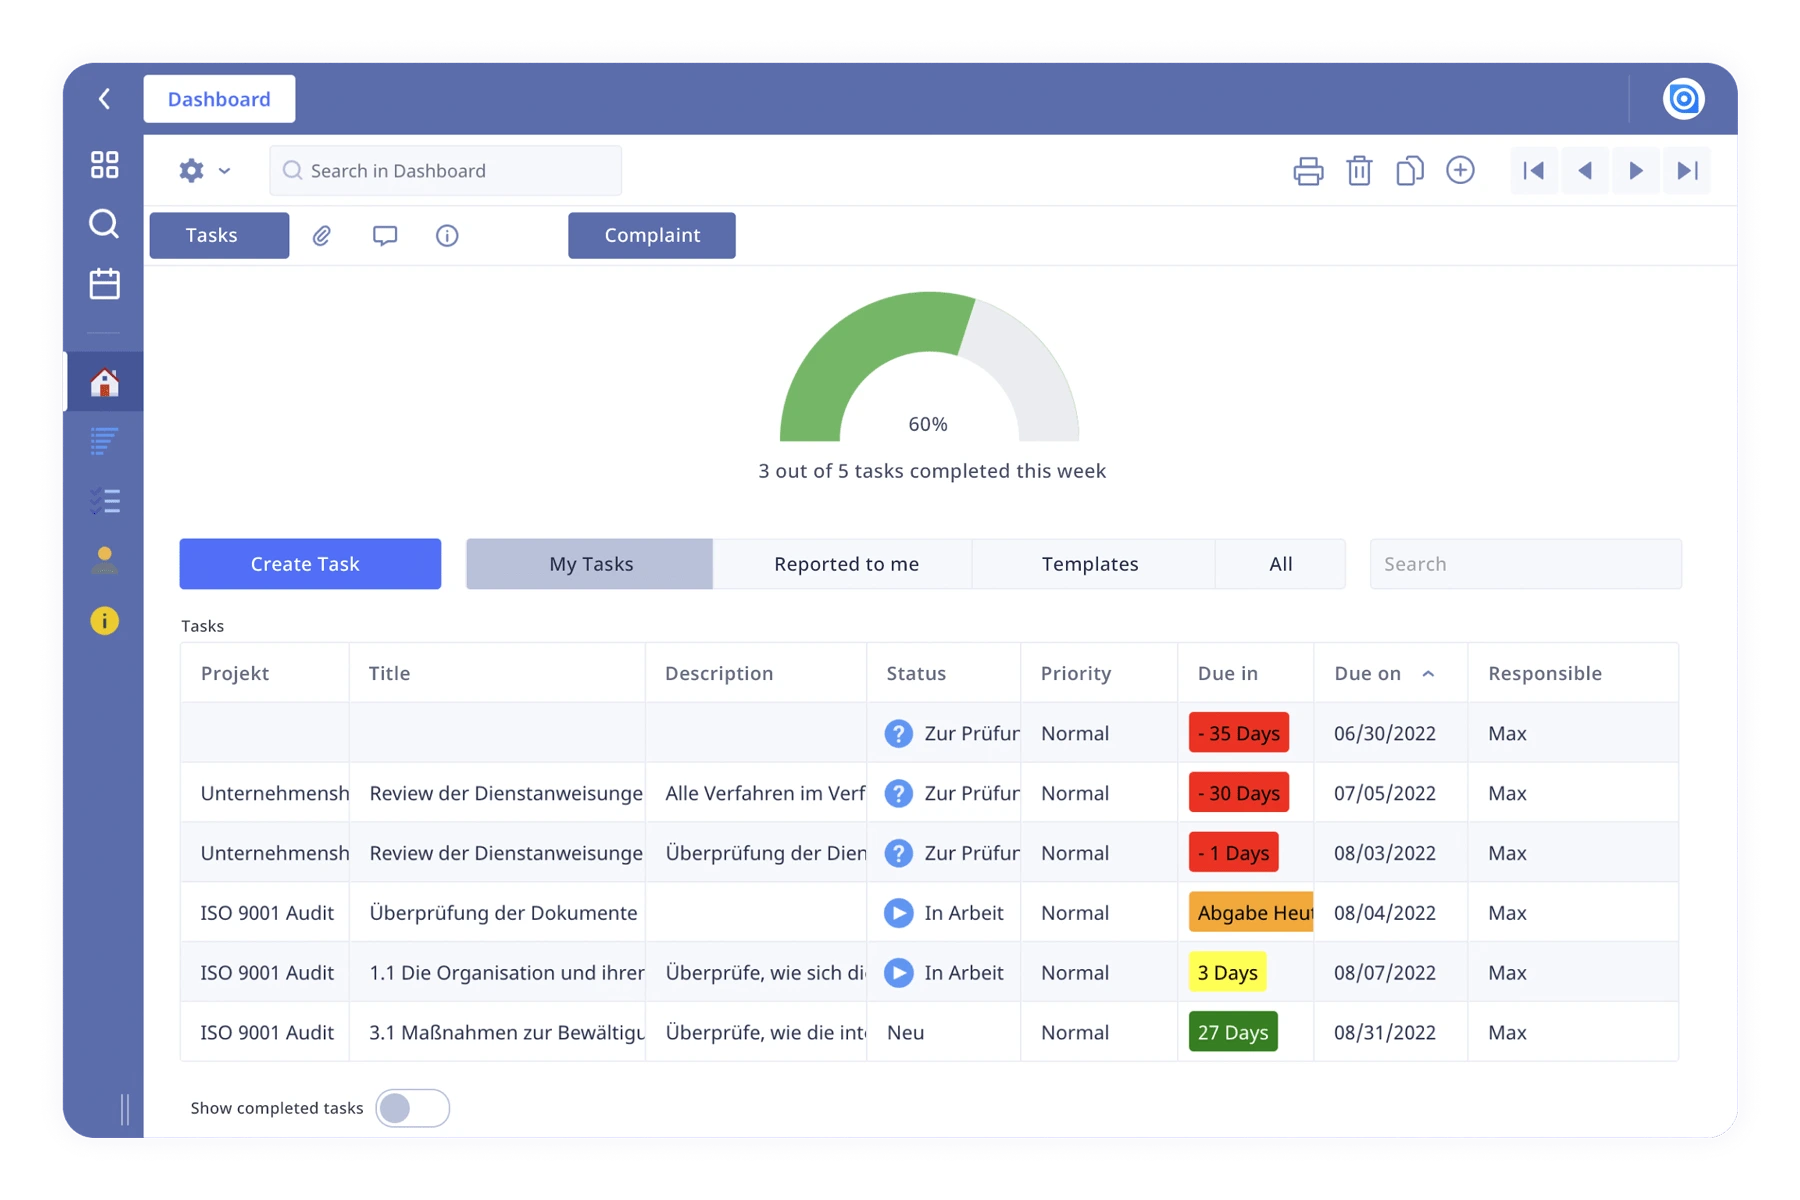The height and width of the screenshot is (1200, 1800).
Task: Click the Complaint button
Action: pyautogui.click(x=652, y=235)
